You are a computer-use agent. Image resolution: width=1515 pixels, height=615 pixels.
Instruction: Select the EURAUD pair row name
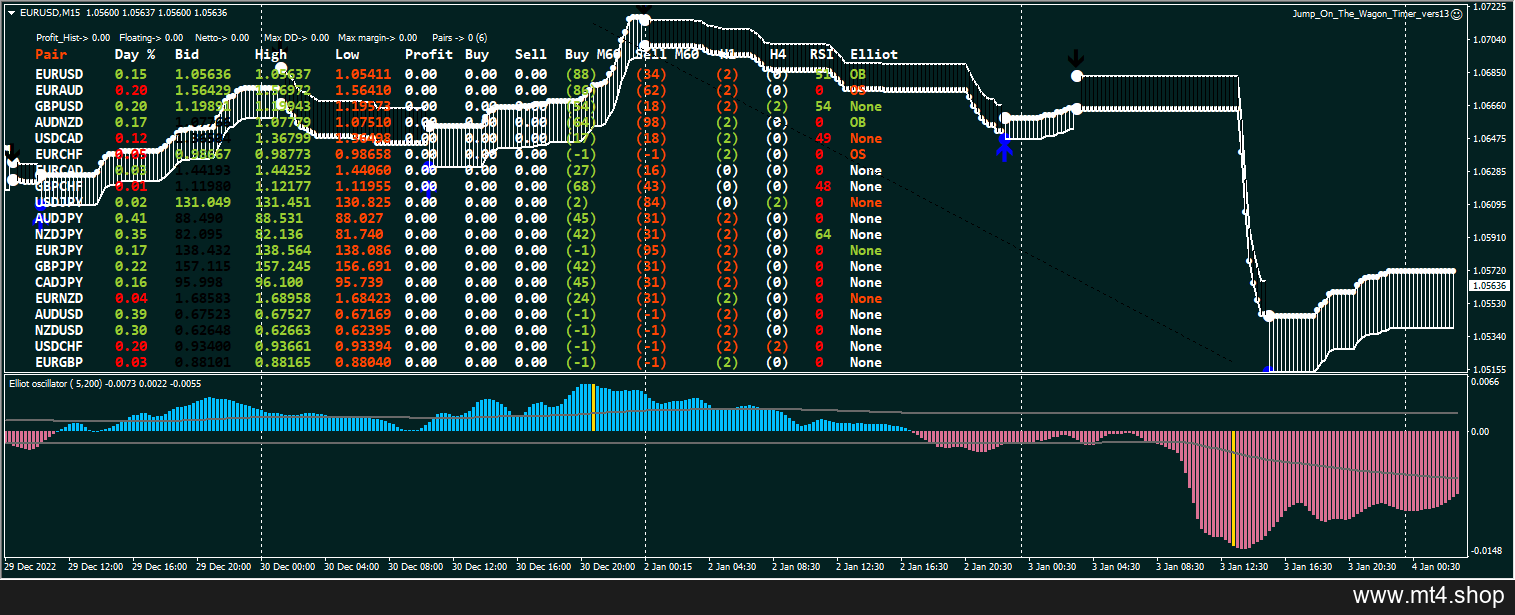59,90
